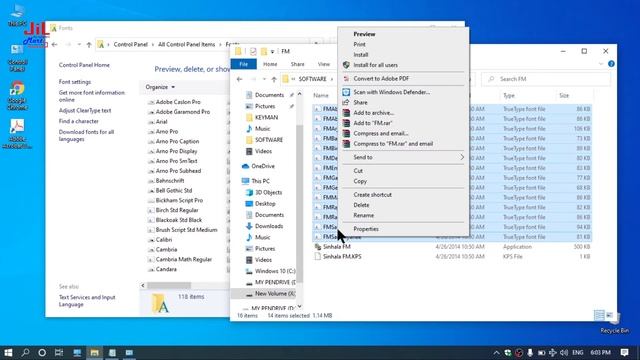Open Properties from the context menu
Screen dimensions: 640x360
coord(366,229)
